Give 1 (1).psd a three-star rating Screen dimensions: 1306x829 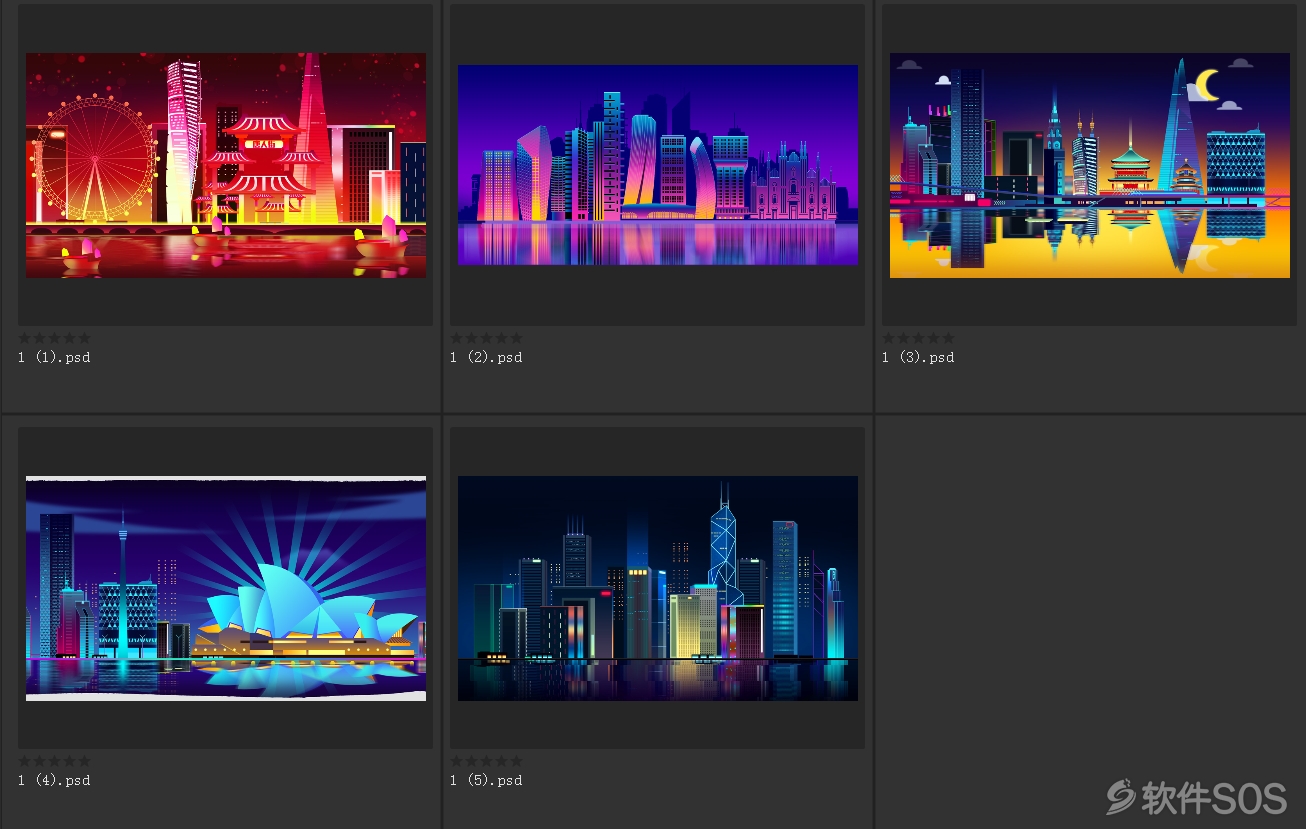pos(55,338)
